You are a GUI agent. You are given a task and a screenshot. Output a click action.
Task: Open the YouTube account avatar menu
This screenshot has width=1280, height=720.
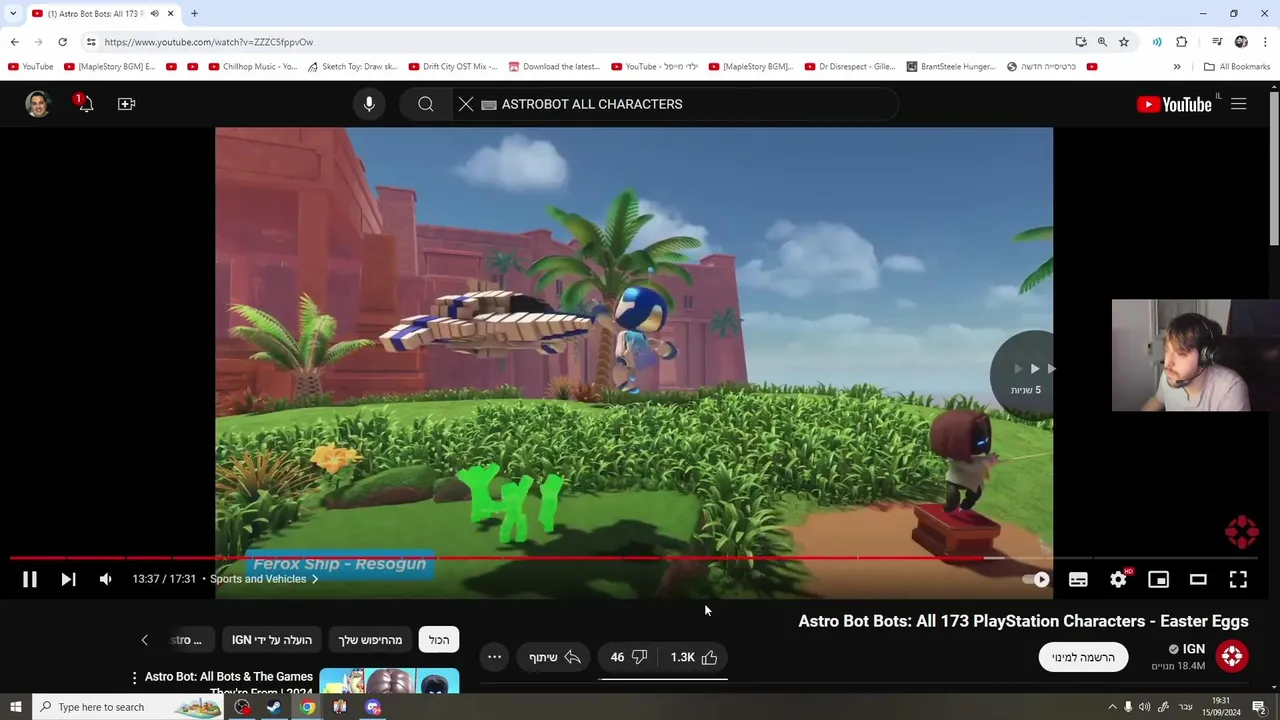(x=38, y=104)
